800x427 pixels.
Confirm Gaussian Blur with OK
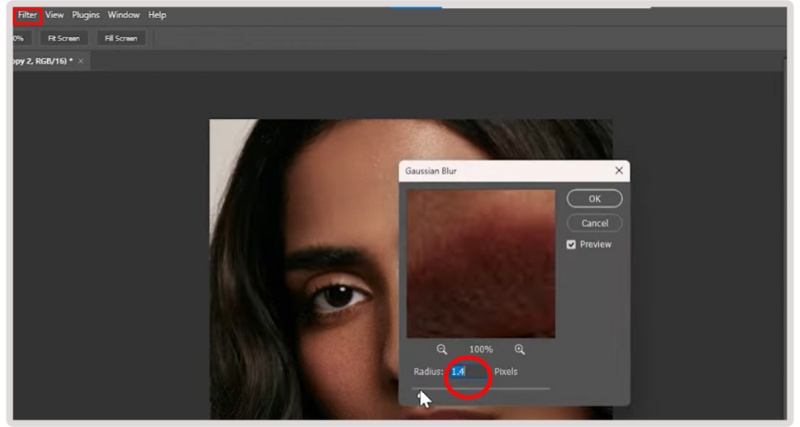594,198
